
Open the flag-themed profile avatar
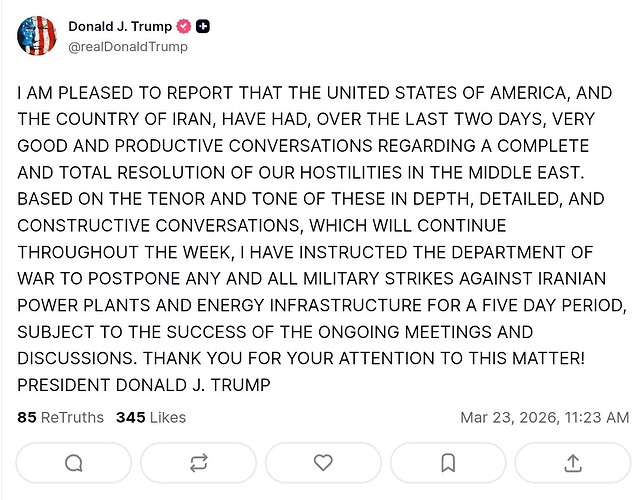(x=36, y=36)
